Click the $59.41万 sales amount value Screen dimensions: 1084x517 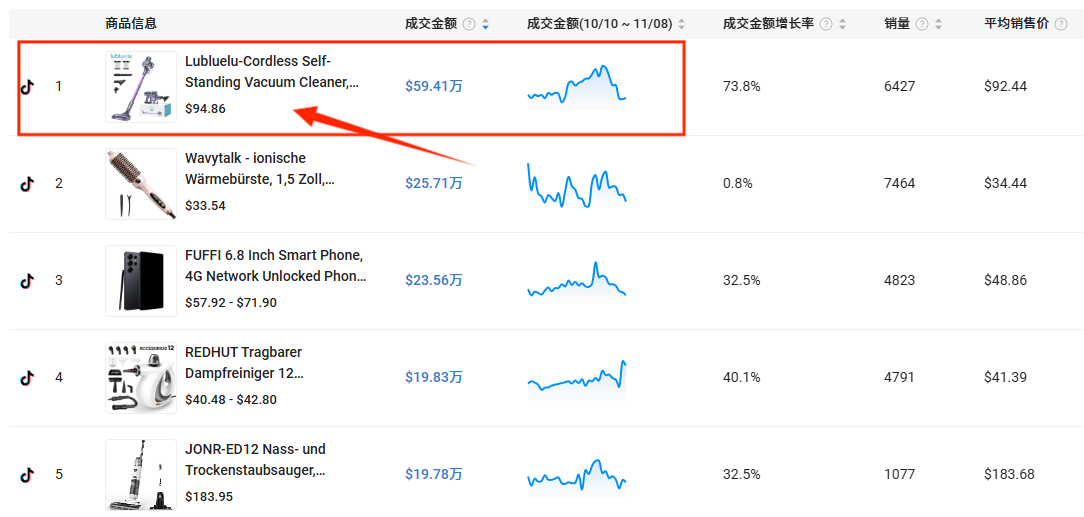tap(434, 87)
